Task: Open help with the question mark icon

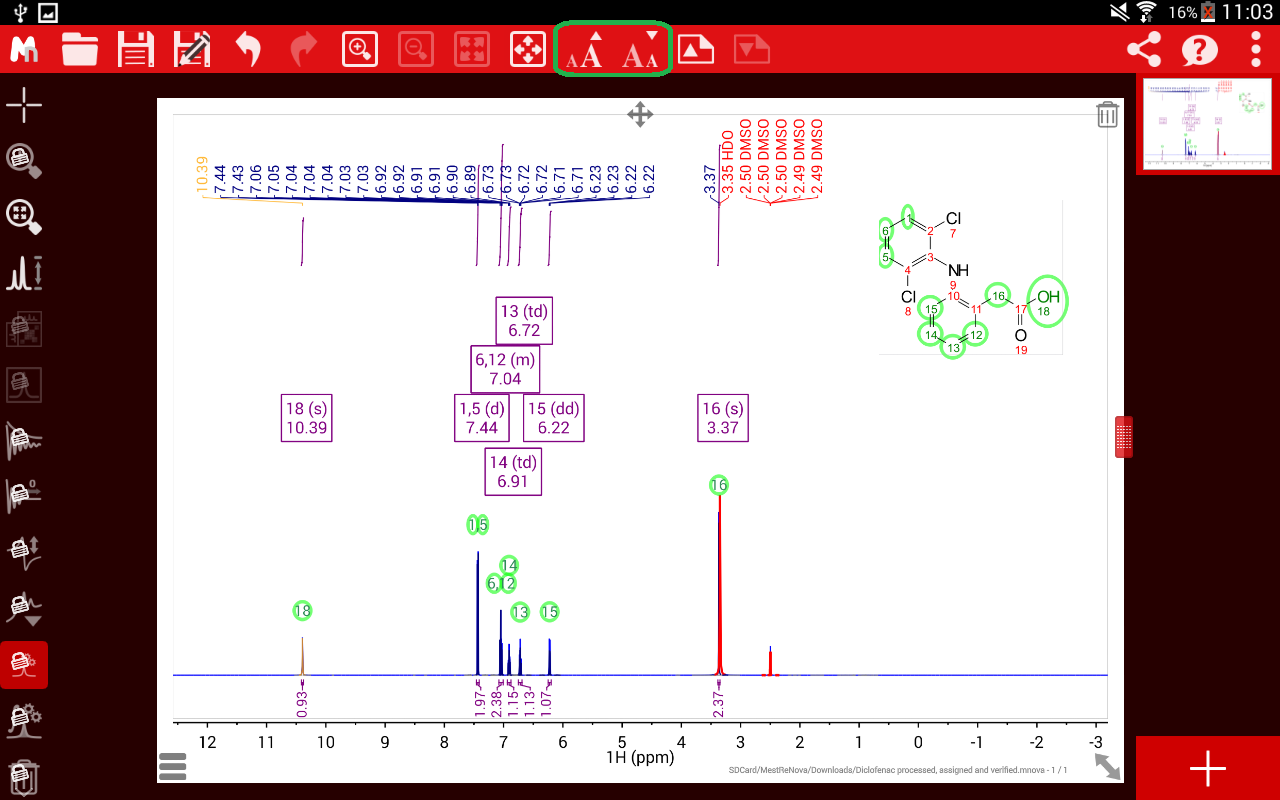Action: click(1200, 49)
